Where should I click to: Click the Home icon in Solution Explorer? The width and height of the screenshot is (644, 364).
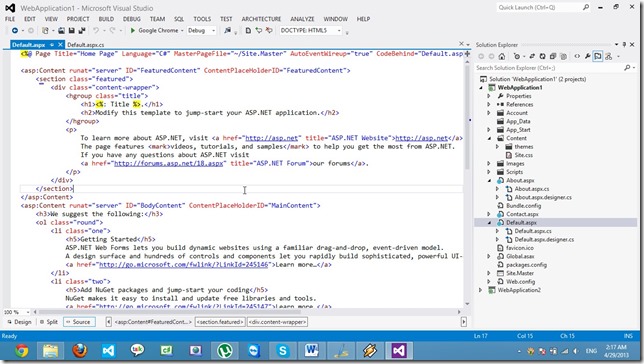pyautogui.click(x=501, y=56)
